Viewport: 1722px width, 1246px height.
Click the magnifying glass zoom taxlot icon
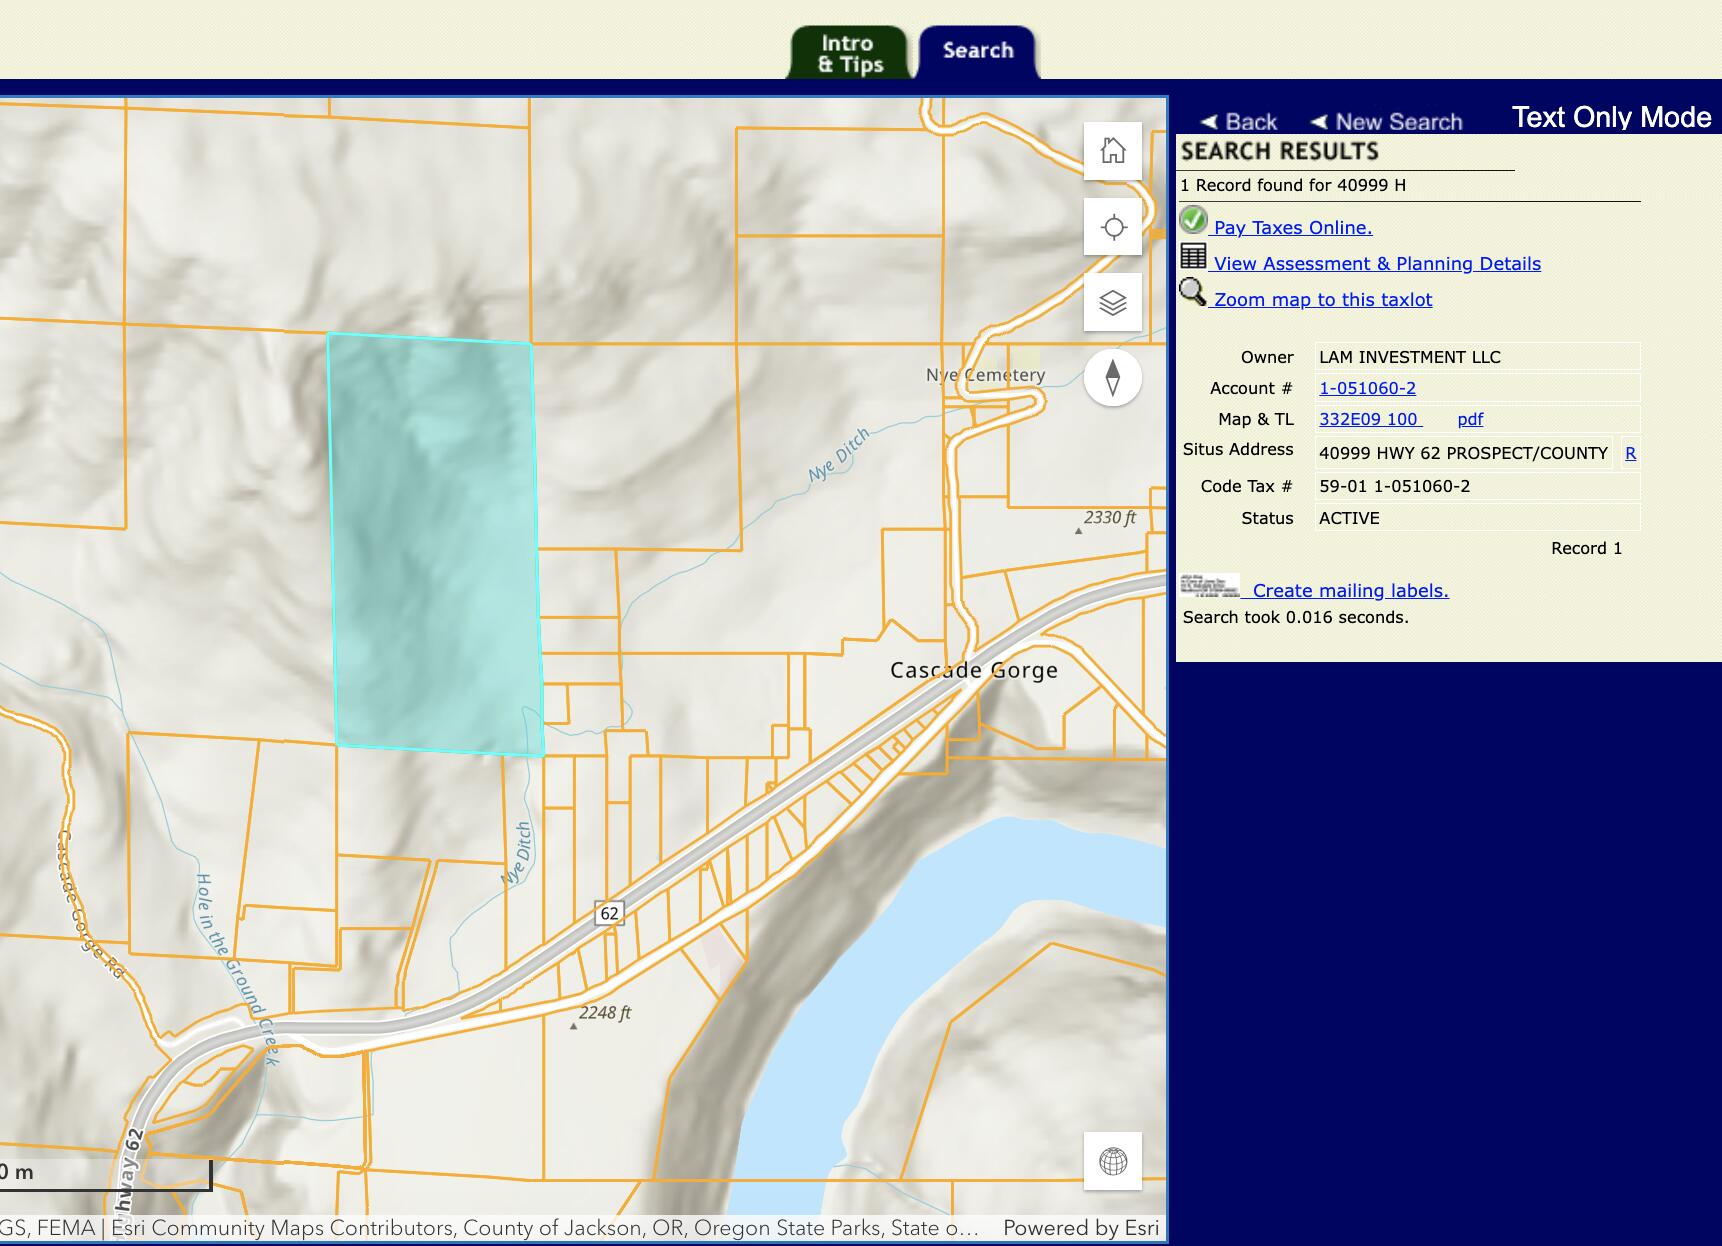1193,292
